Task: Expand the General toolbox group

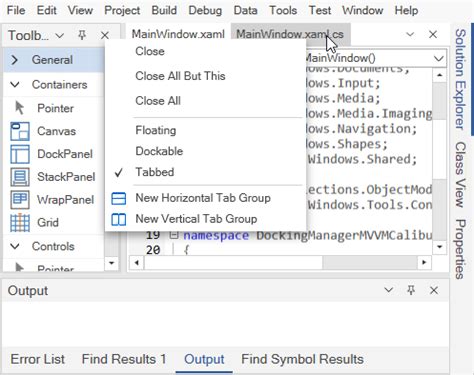Action: (14, 60)
